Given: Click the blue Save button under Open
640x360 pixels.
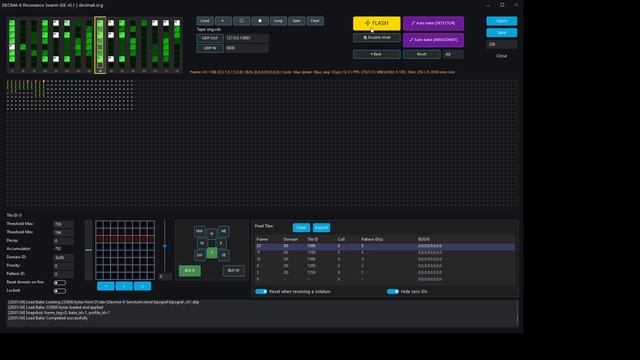Looking at the screenshot, I should point(502,33).
